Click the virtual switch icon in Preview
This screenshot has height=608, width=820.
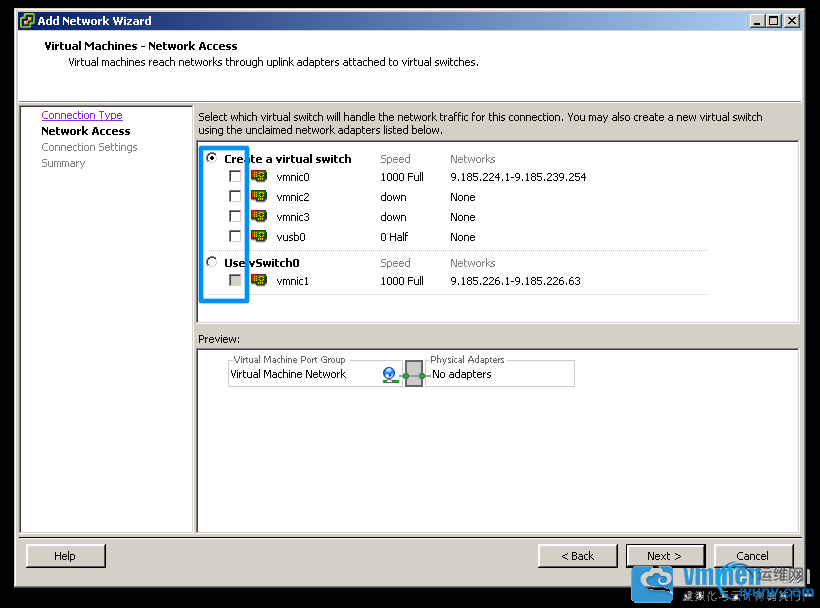click(x=414, y=374)
